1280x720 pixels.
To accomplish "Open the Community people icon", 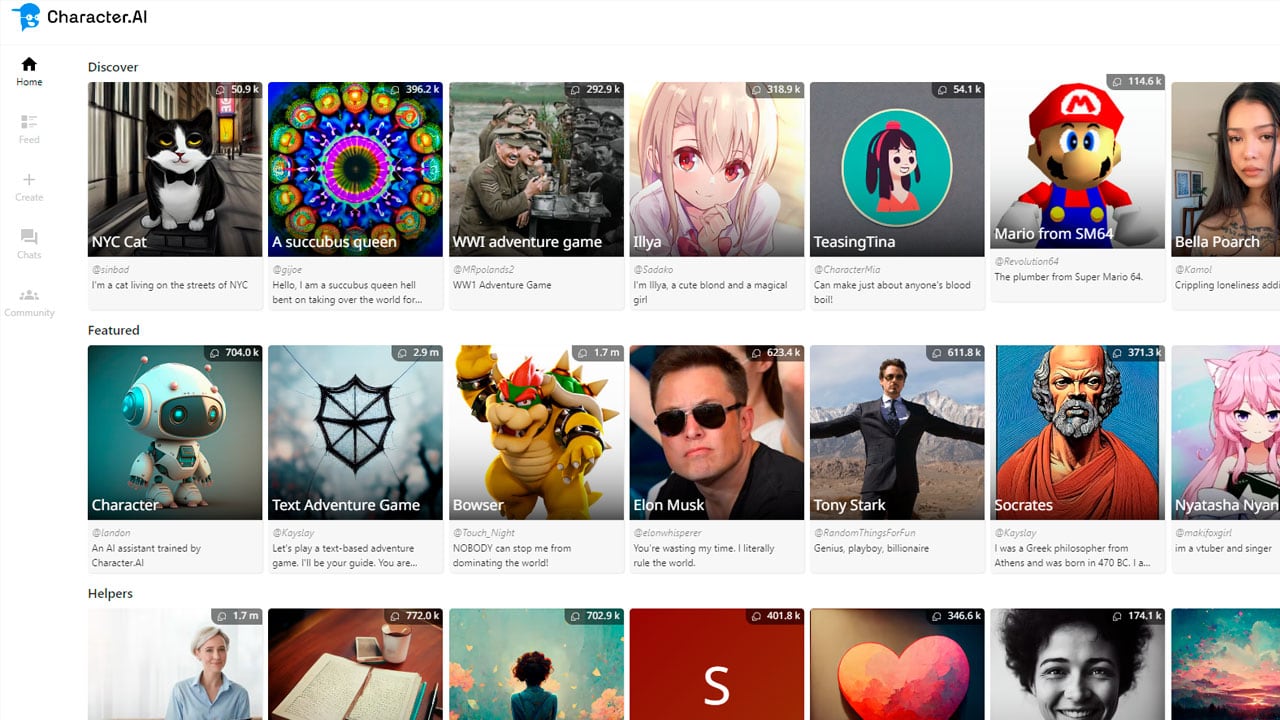I will point(29,295).
